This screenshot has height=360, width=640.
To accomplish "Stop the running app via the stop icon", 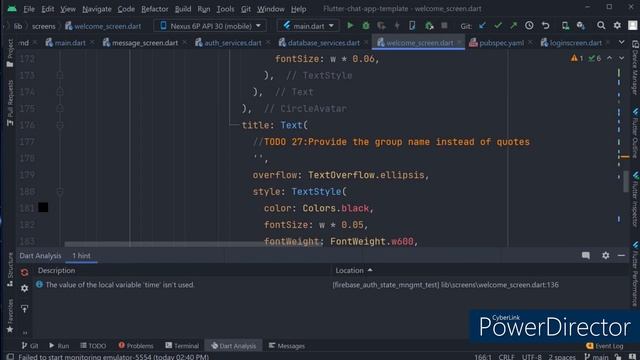I will [x=444, y=26].
